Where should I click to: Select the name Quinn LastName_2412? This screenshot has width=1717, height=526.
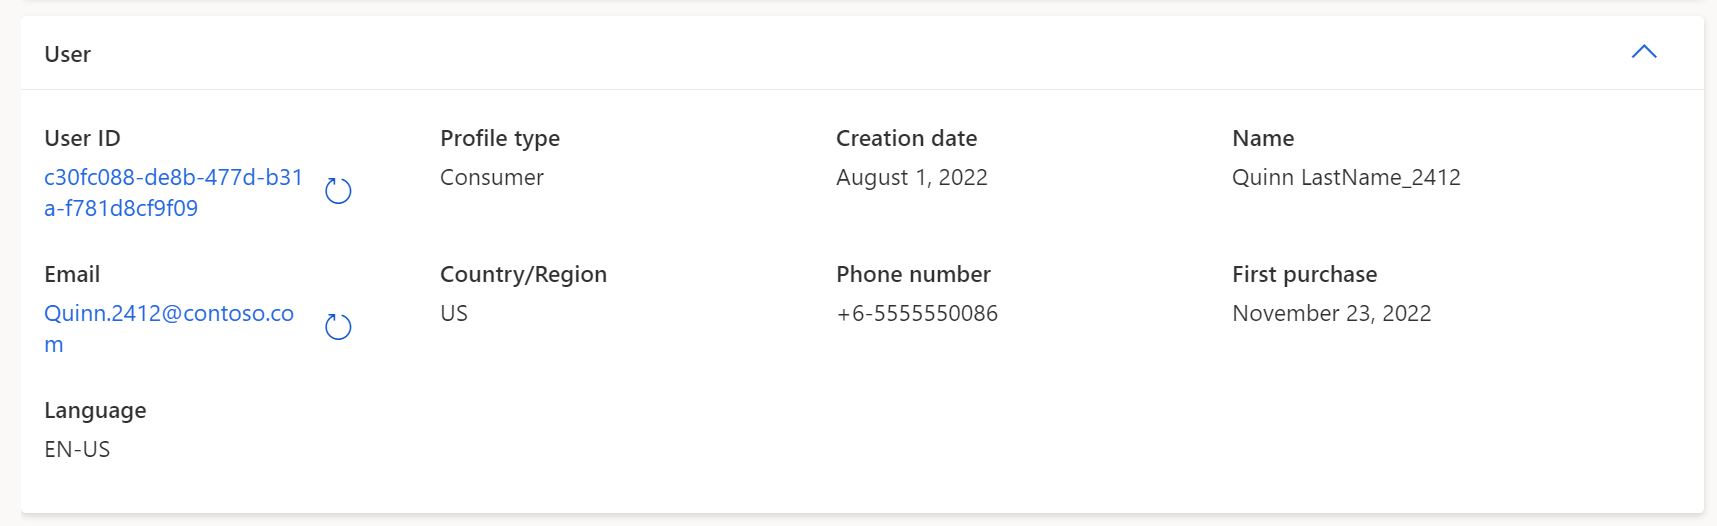pos(1346,177)
